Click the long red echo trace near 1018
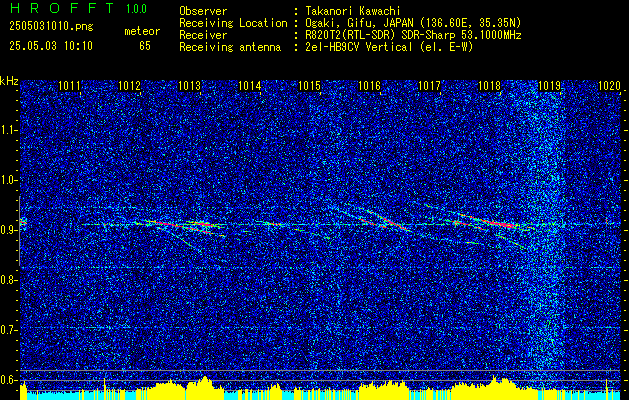 (487, 221)
